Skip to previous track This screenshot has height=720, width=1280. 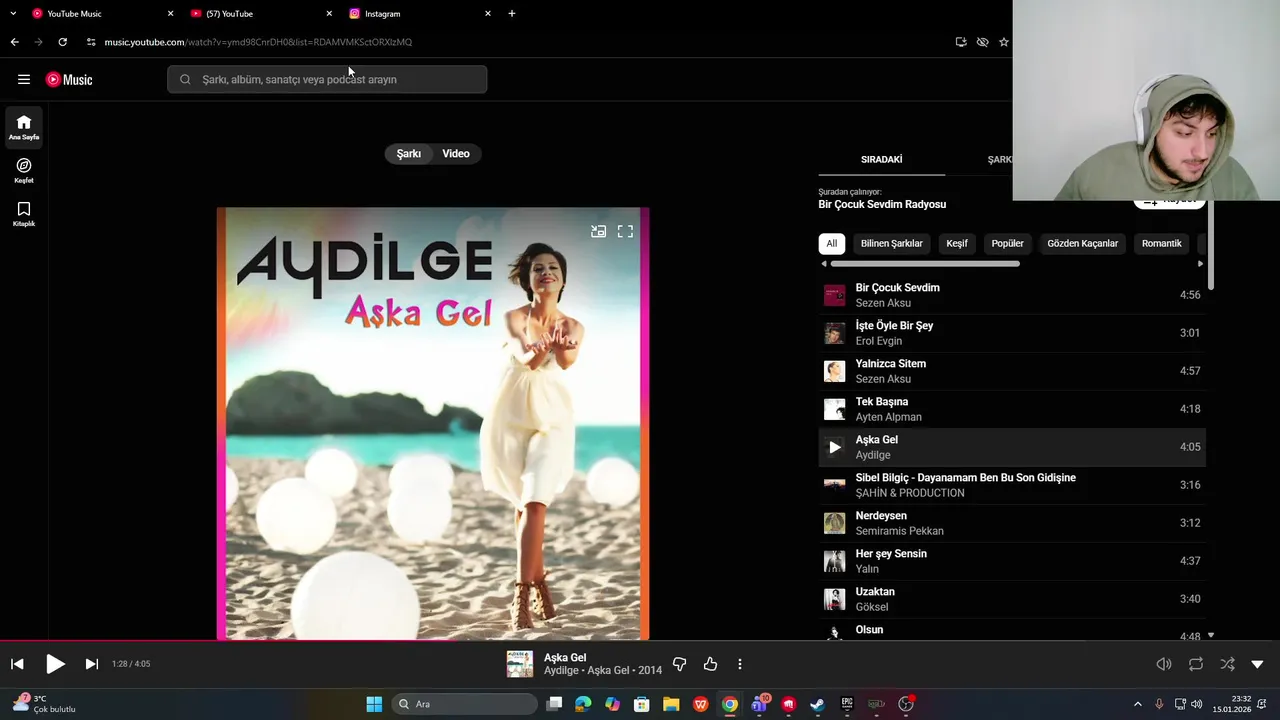[x=17, y=664]
